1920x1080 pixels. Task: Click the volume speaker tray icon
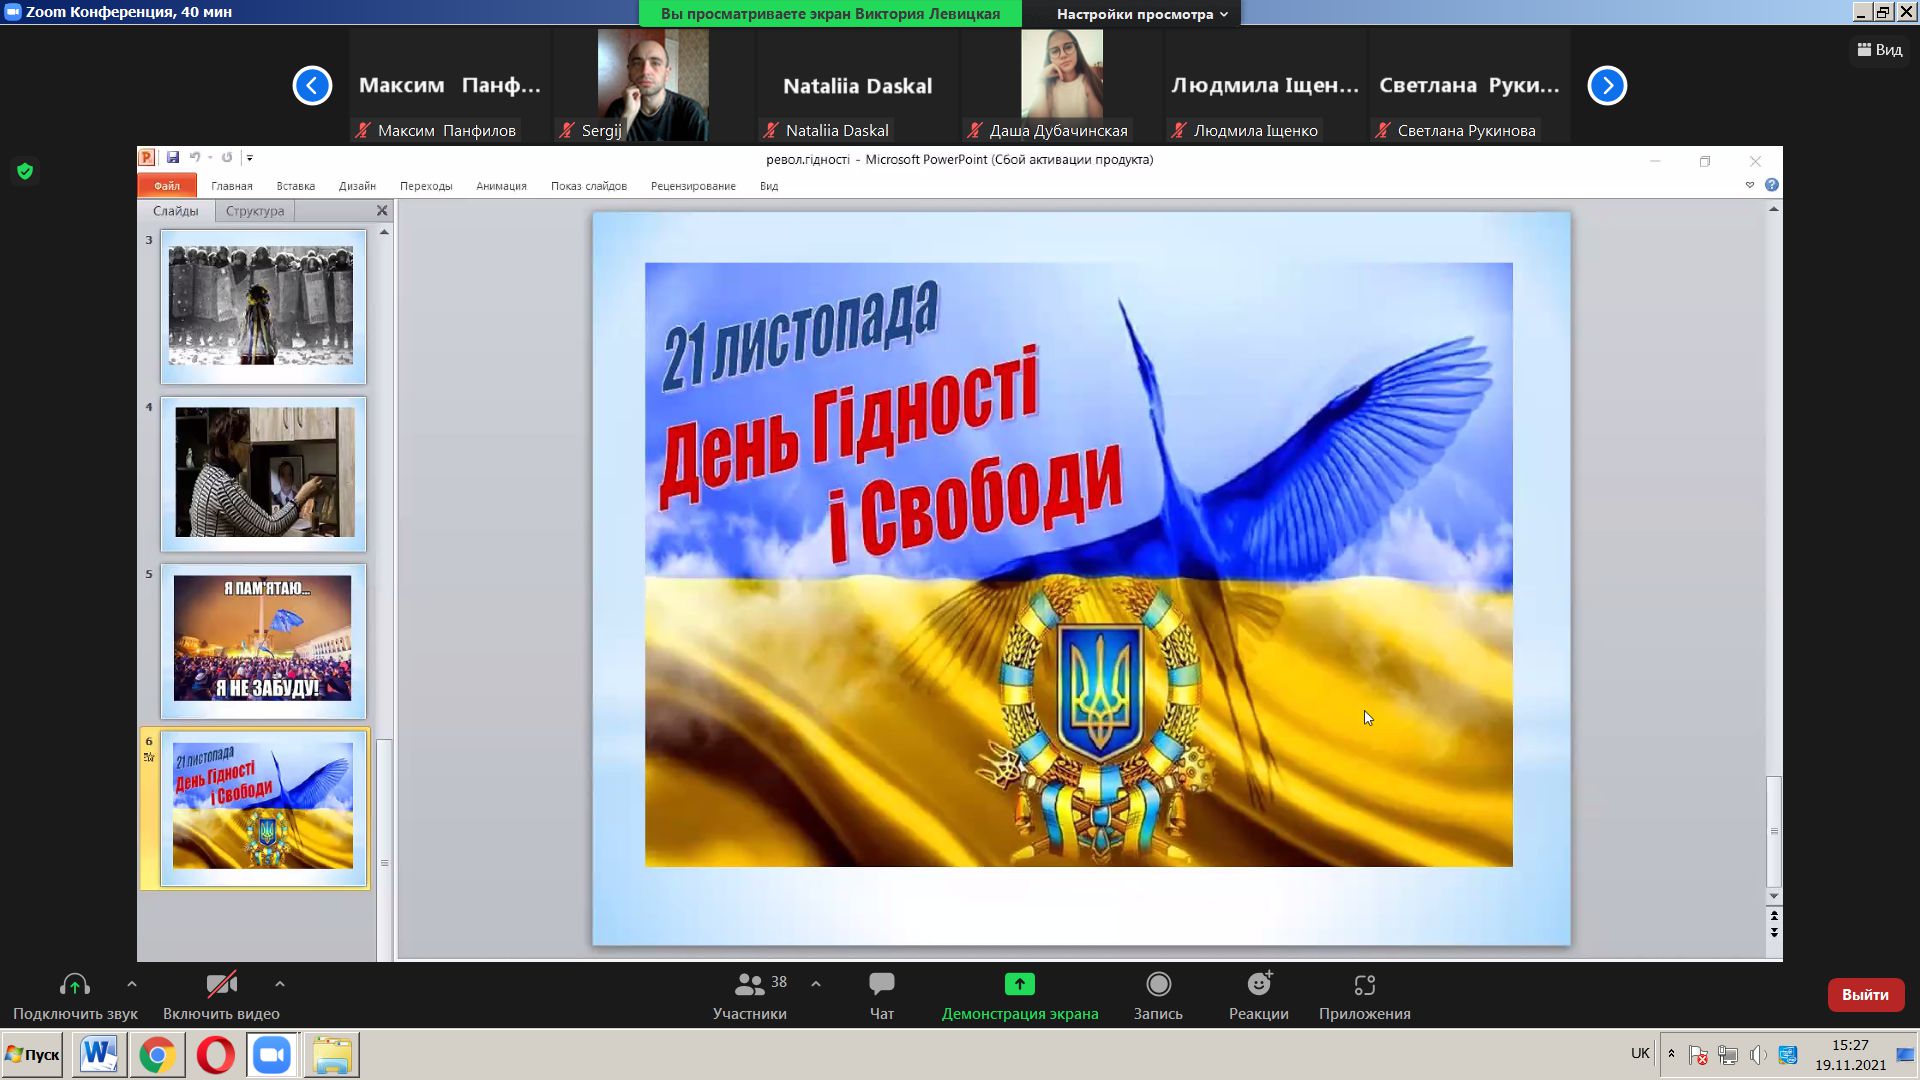pyautogui.click(x=1758, y=1055)
